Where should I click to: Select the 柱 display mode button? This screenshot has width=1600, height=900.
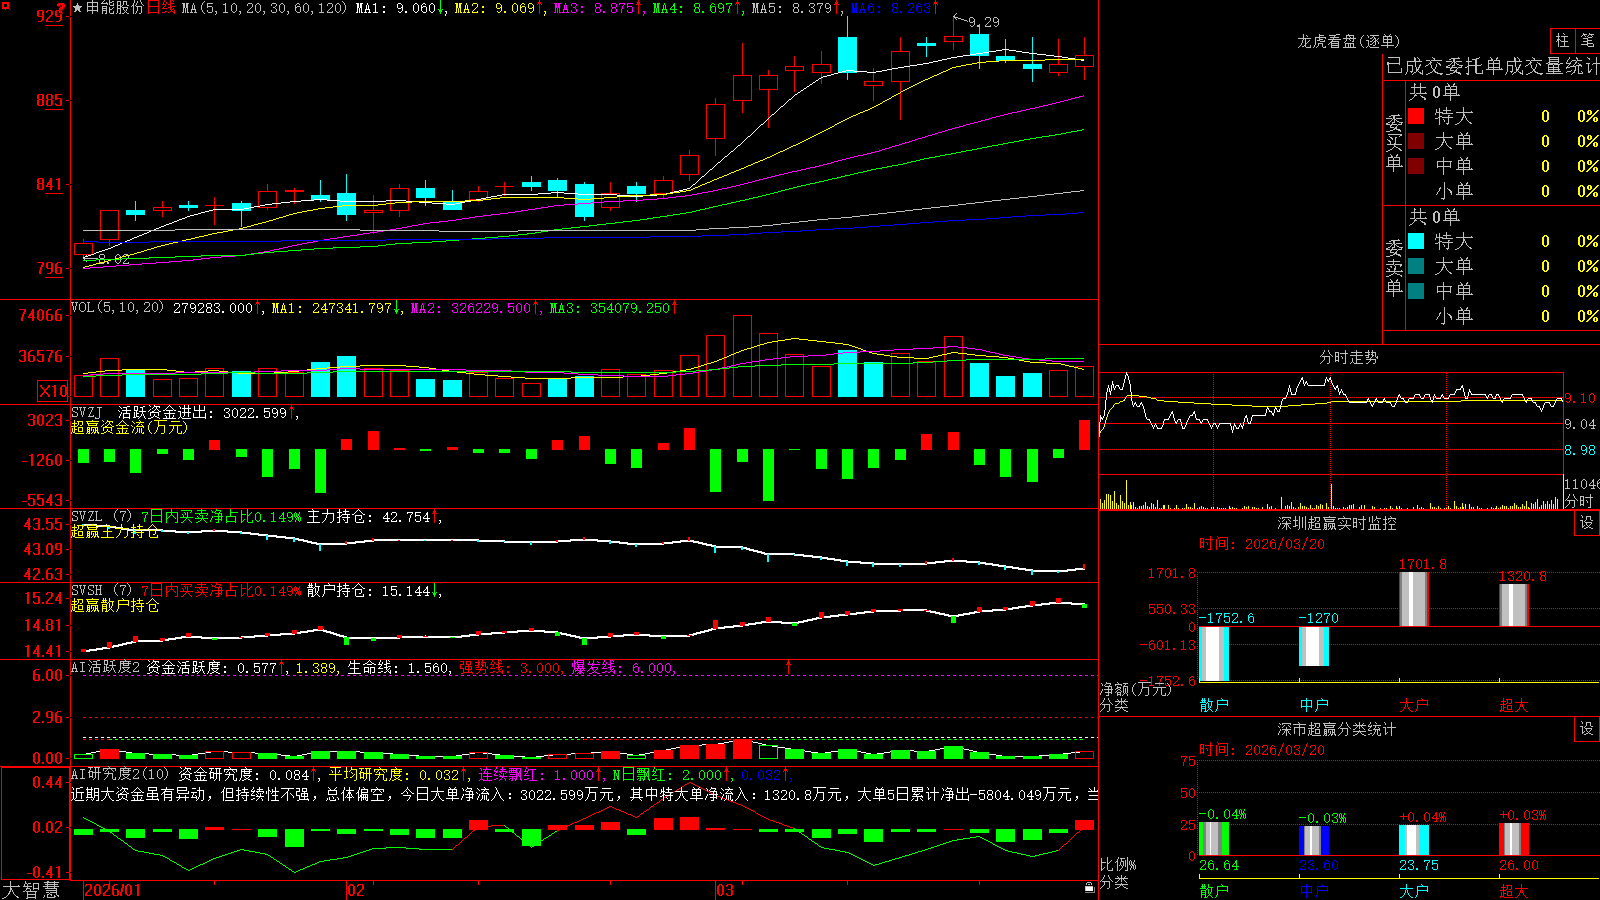1562,41
